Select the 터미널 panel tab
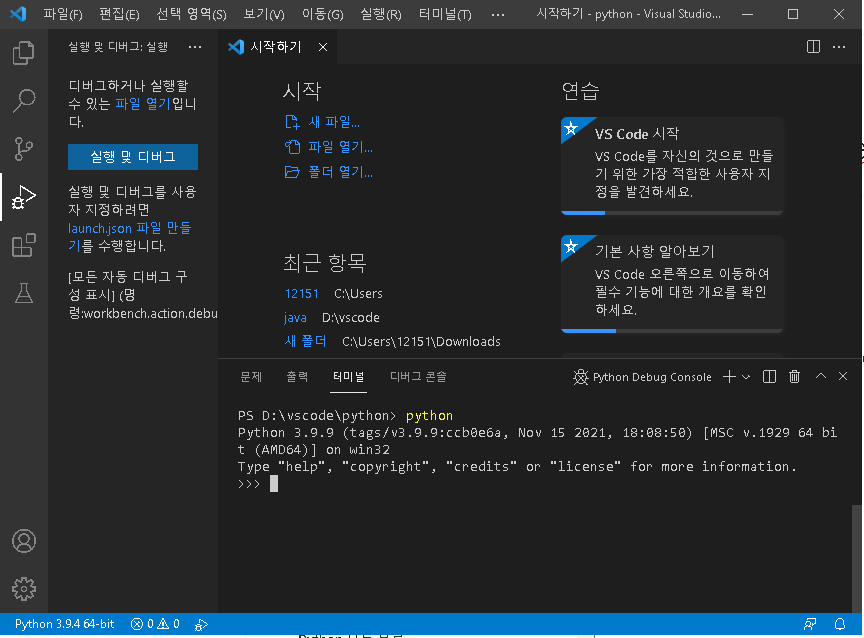Screen dimensions: 864x638 click(x=348, y=376)
